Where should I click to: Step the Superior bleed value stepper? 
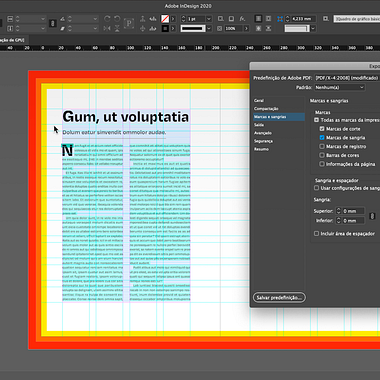(339, 211)
